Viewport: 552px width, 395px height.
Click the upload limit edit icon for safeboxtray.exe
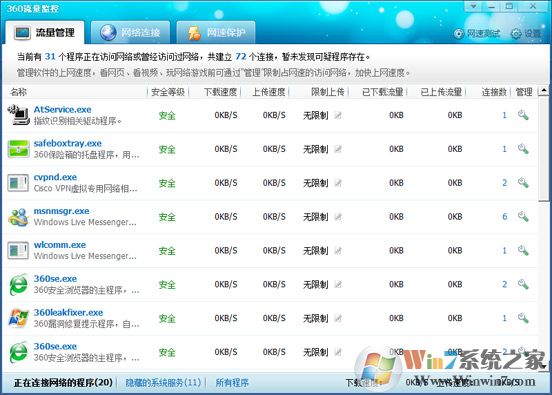[x=338, y=149]
